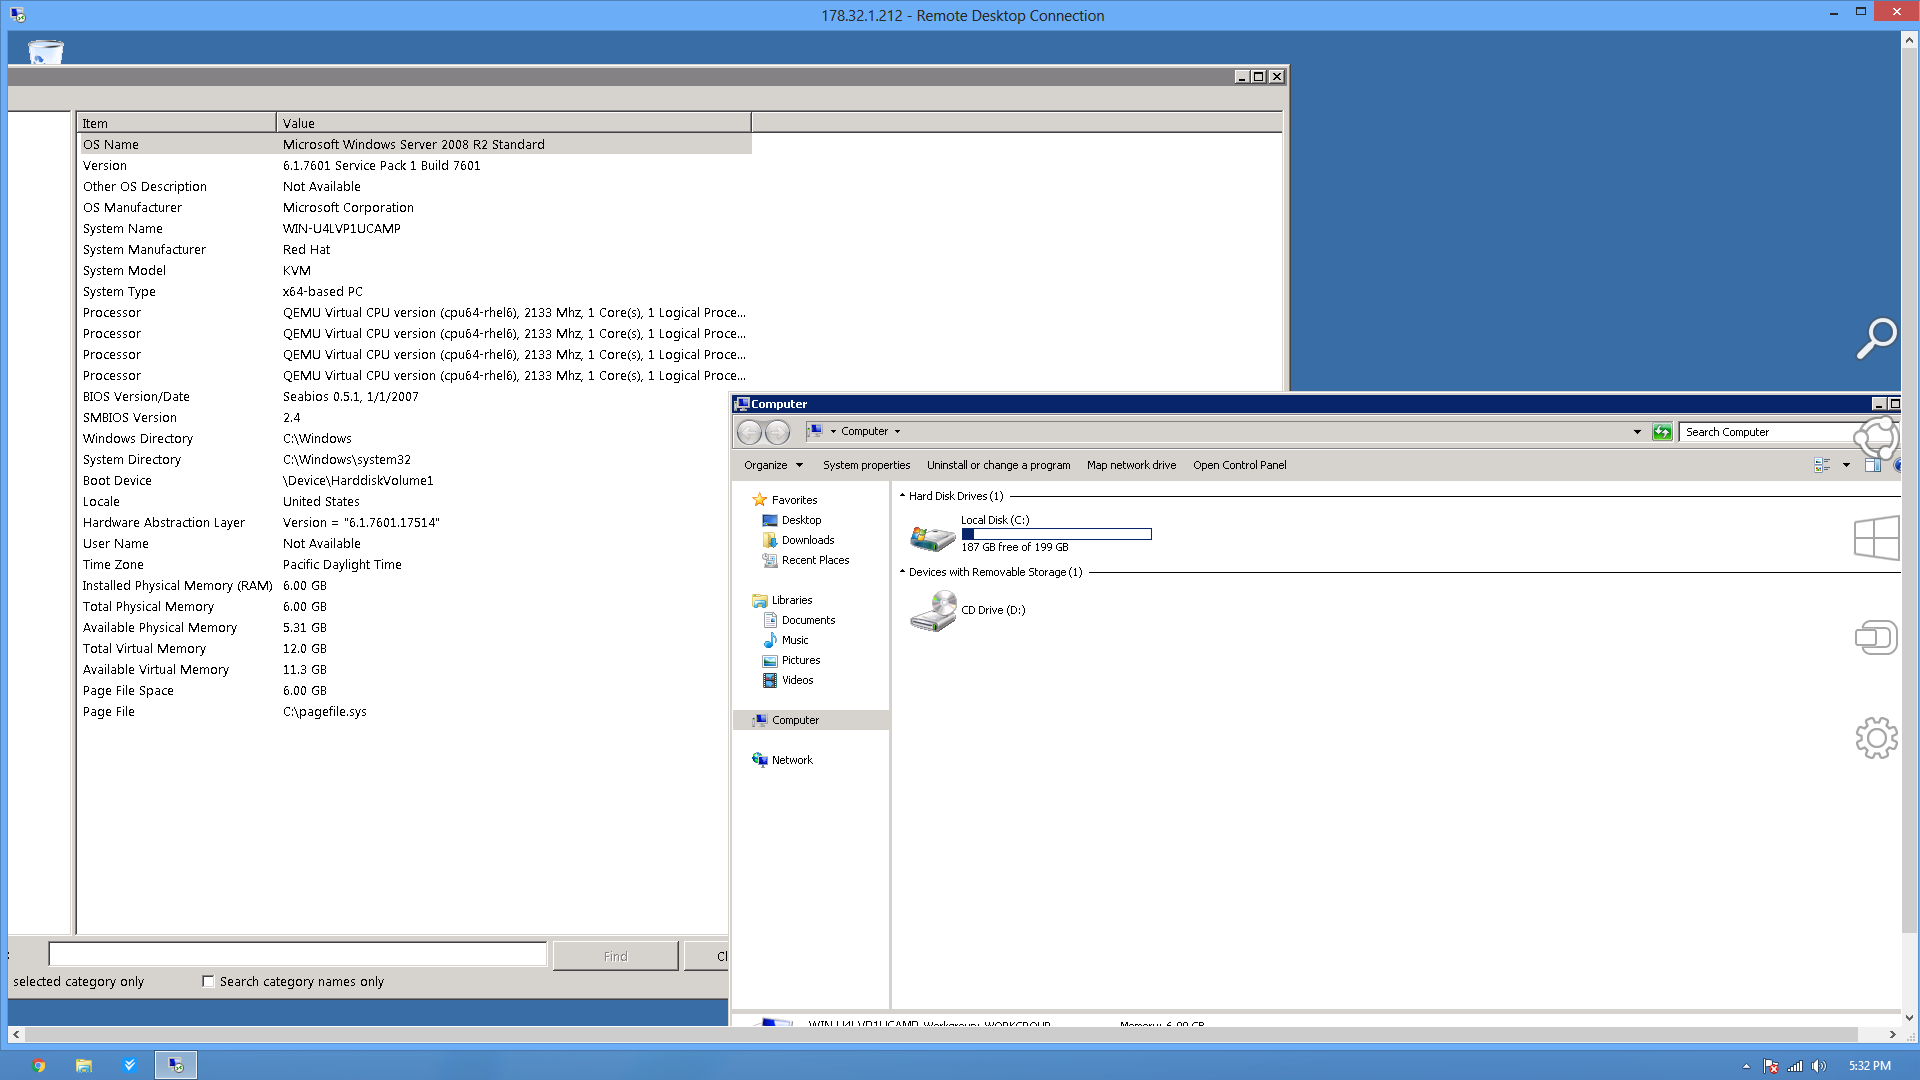Open the Devices charm

click(x=1876, y=637)
